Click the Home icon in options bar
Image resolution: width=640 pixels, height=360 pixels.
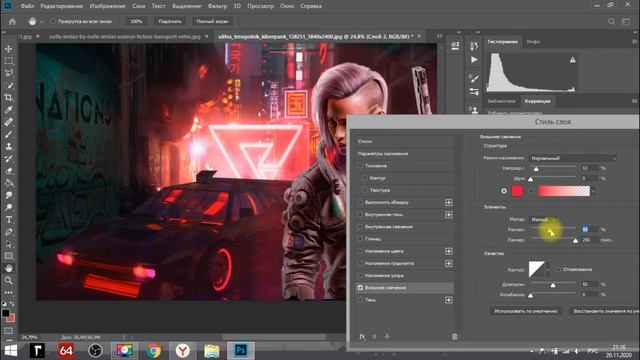point(12,22)
